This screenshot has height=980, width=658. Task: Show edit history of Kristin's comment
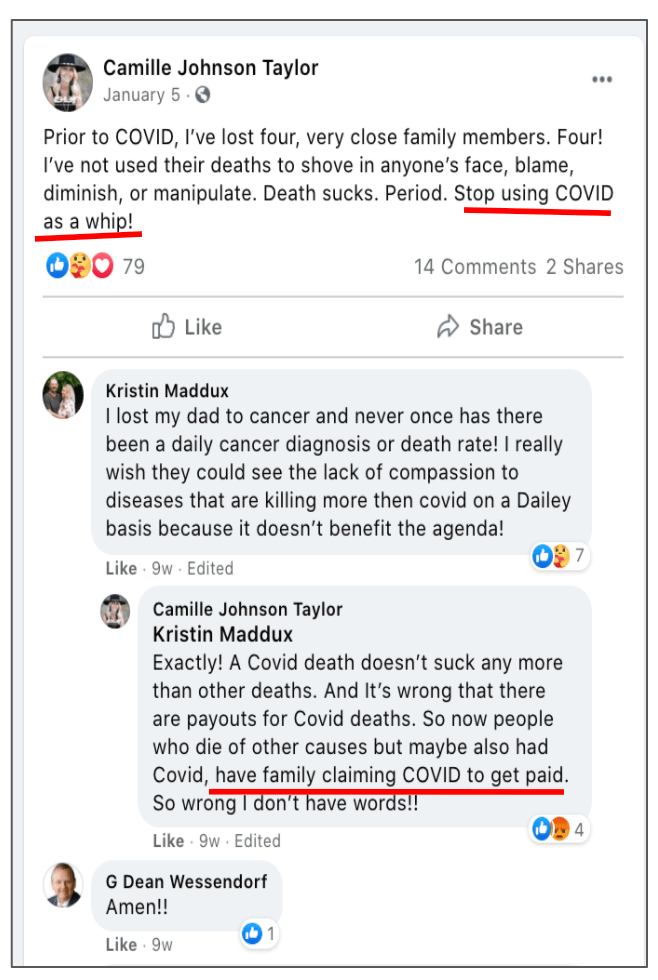click(x=210, y=568)
